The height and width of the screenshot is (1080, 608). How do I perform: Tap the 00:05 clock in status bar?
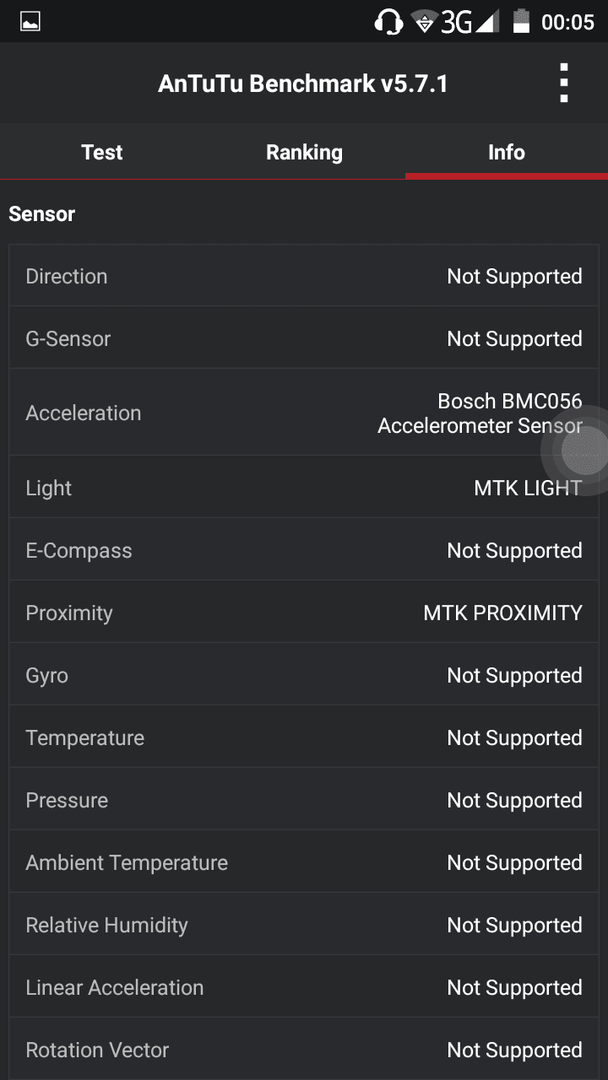[x=567, y=23]
